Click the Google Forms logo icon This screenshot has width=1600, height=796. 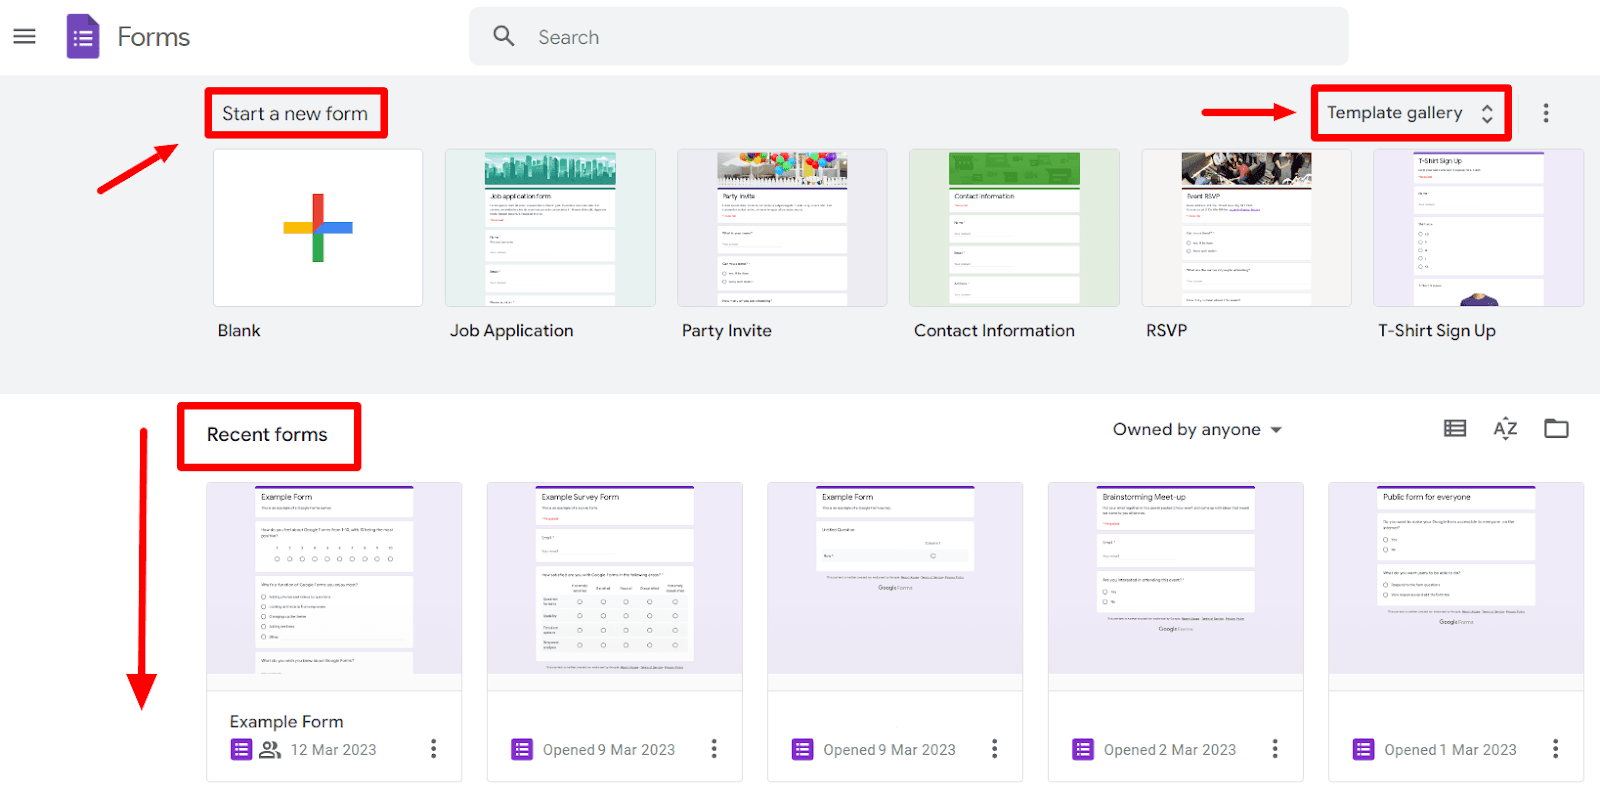(83, 37)
